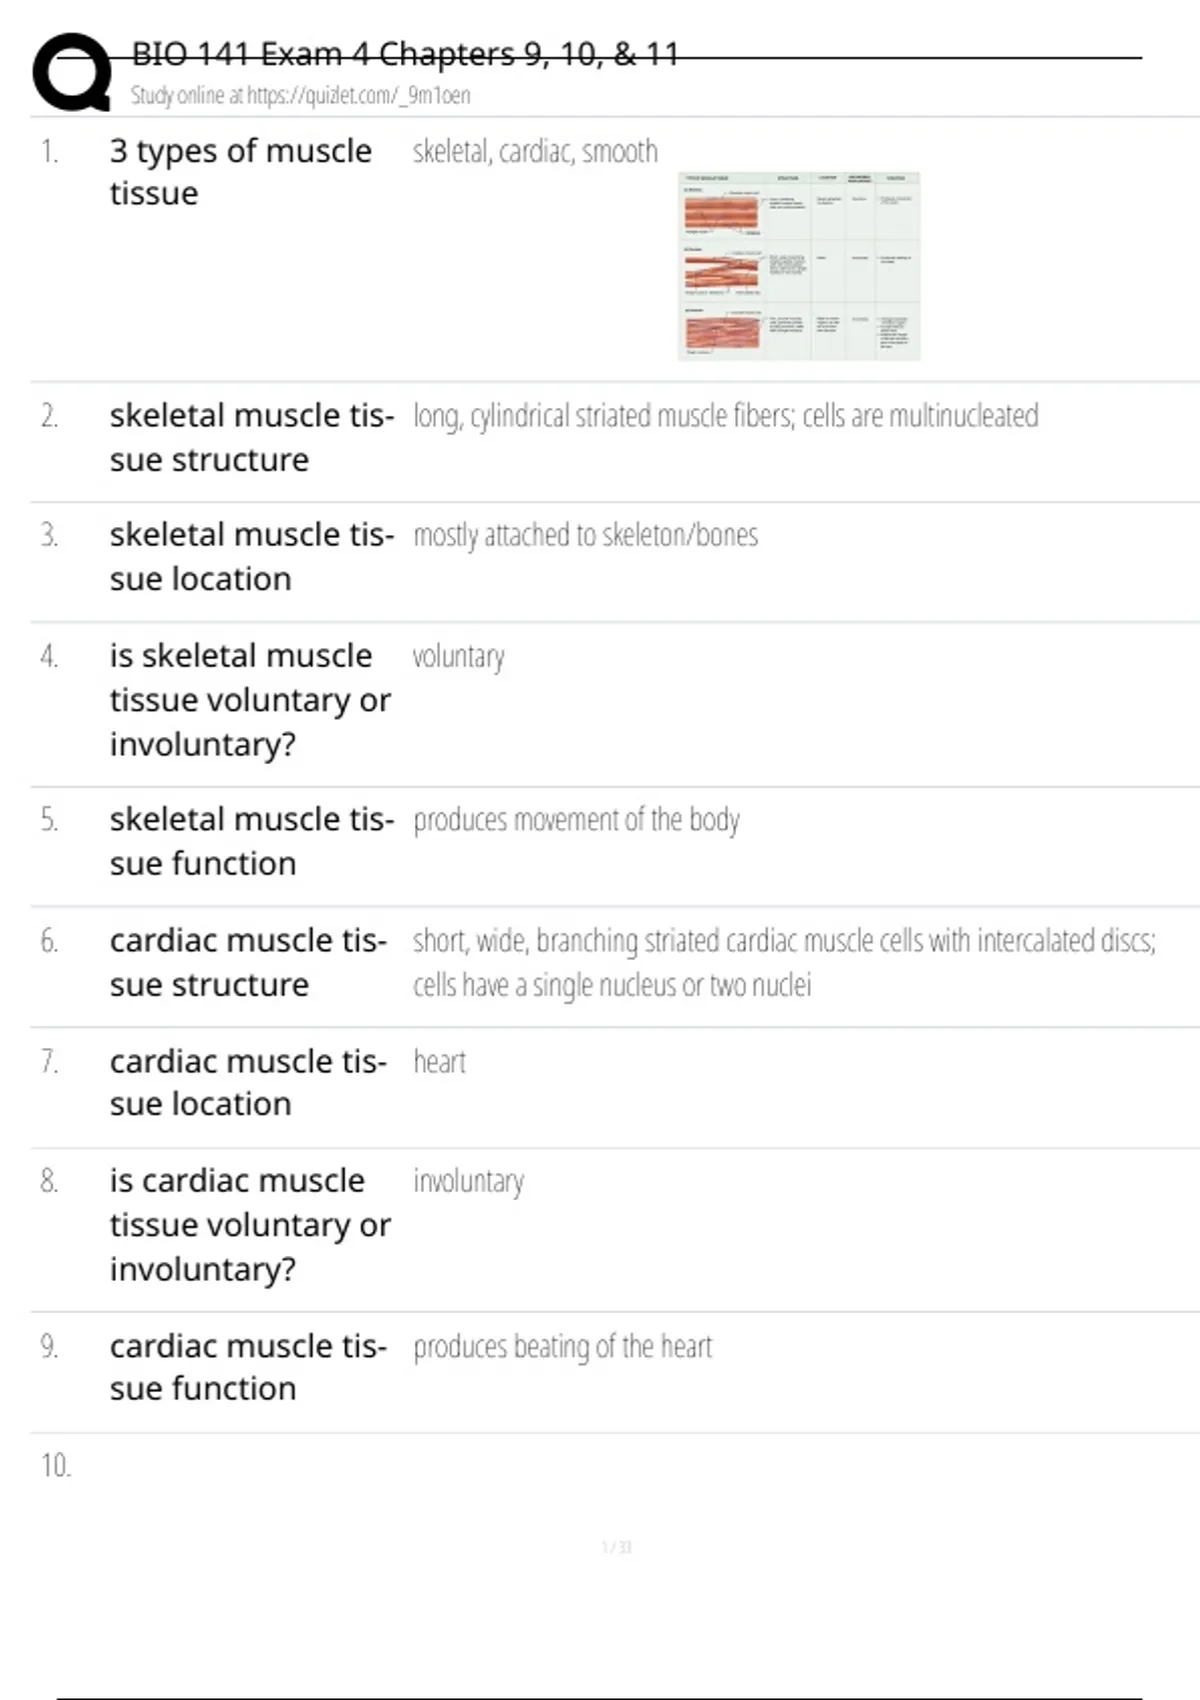Click the Quizlet Q logo icon
This screenshot has width=1200, height=1700.
click(72, 72)
